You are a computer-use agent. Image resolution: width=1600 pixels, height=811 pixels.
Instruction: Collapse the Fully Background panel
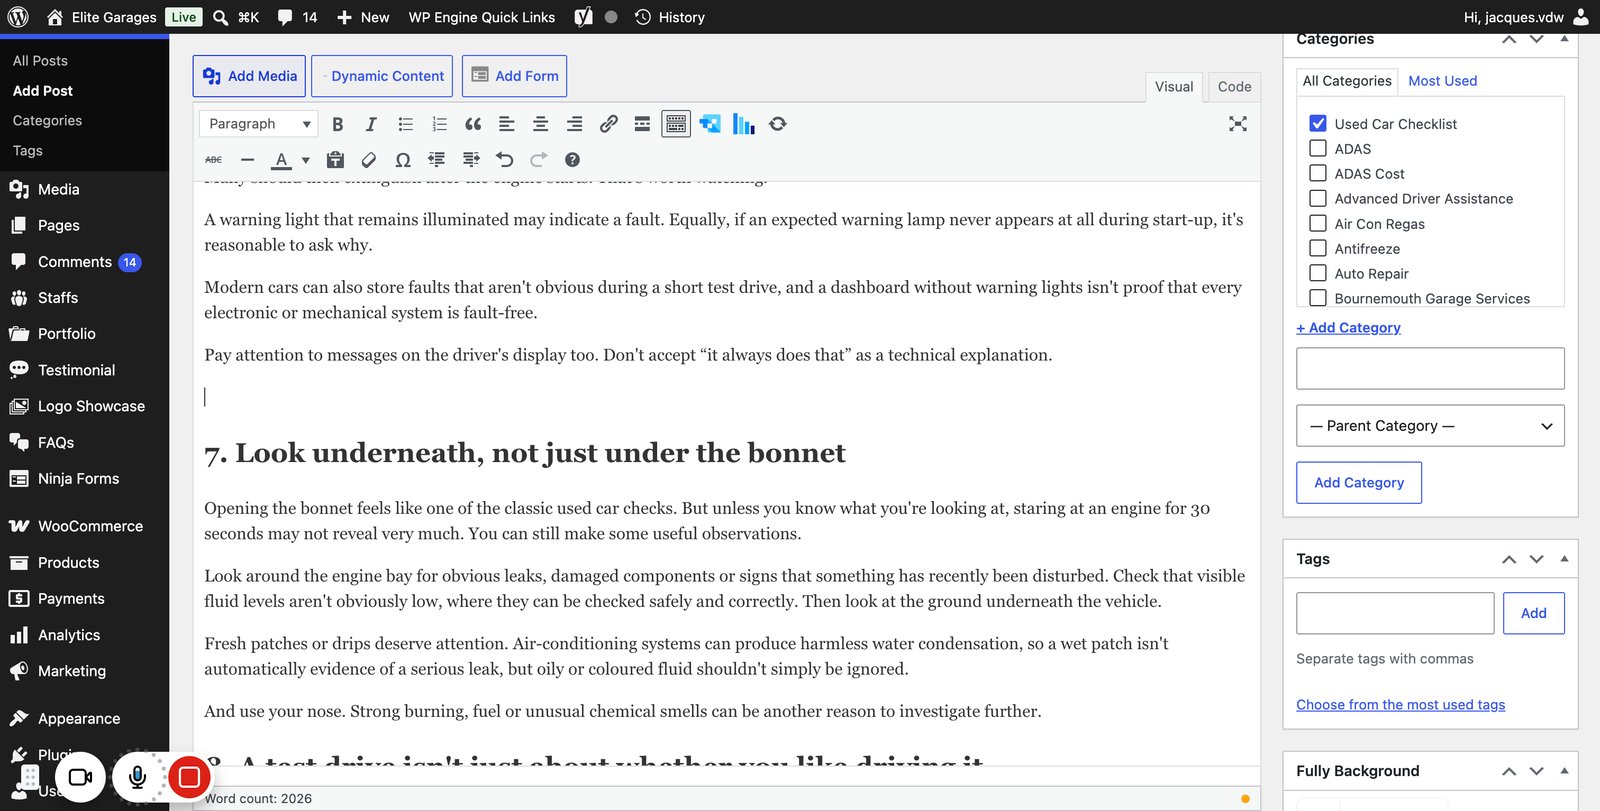(1564, 771)
